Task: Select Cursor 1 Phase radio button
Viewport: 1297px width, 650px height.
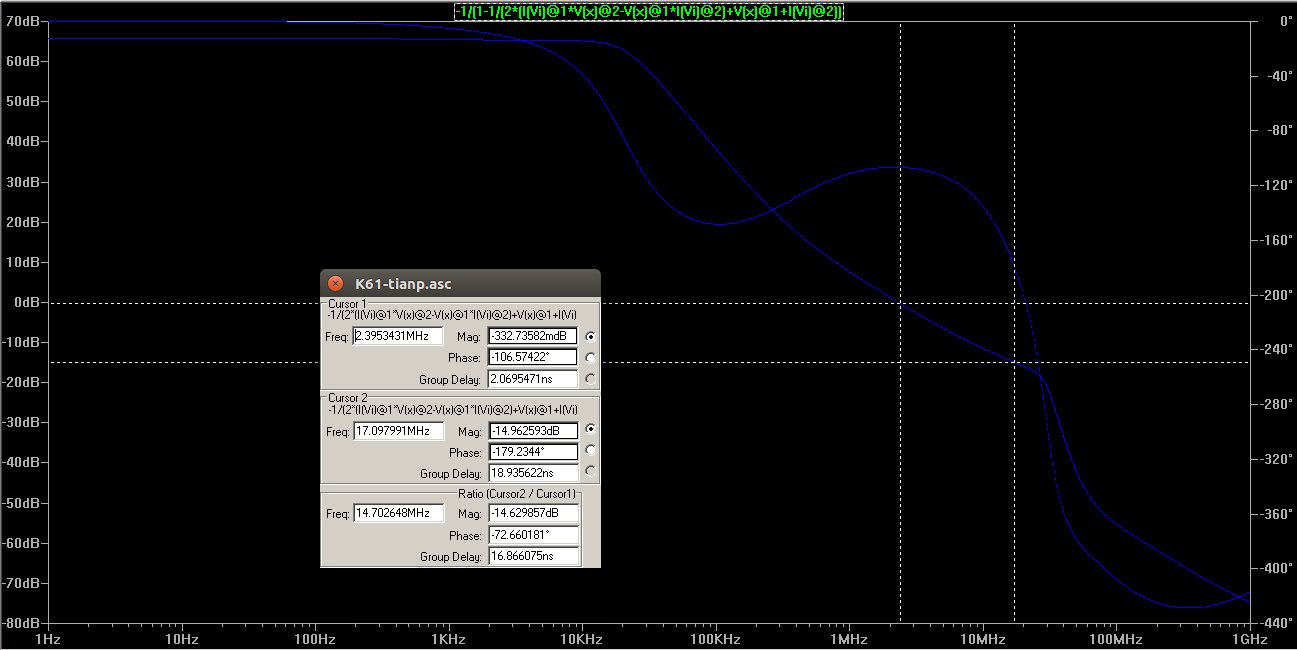Action: (591, 358)
